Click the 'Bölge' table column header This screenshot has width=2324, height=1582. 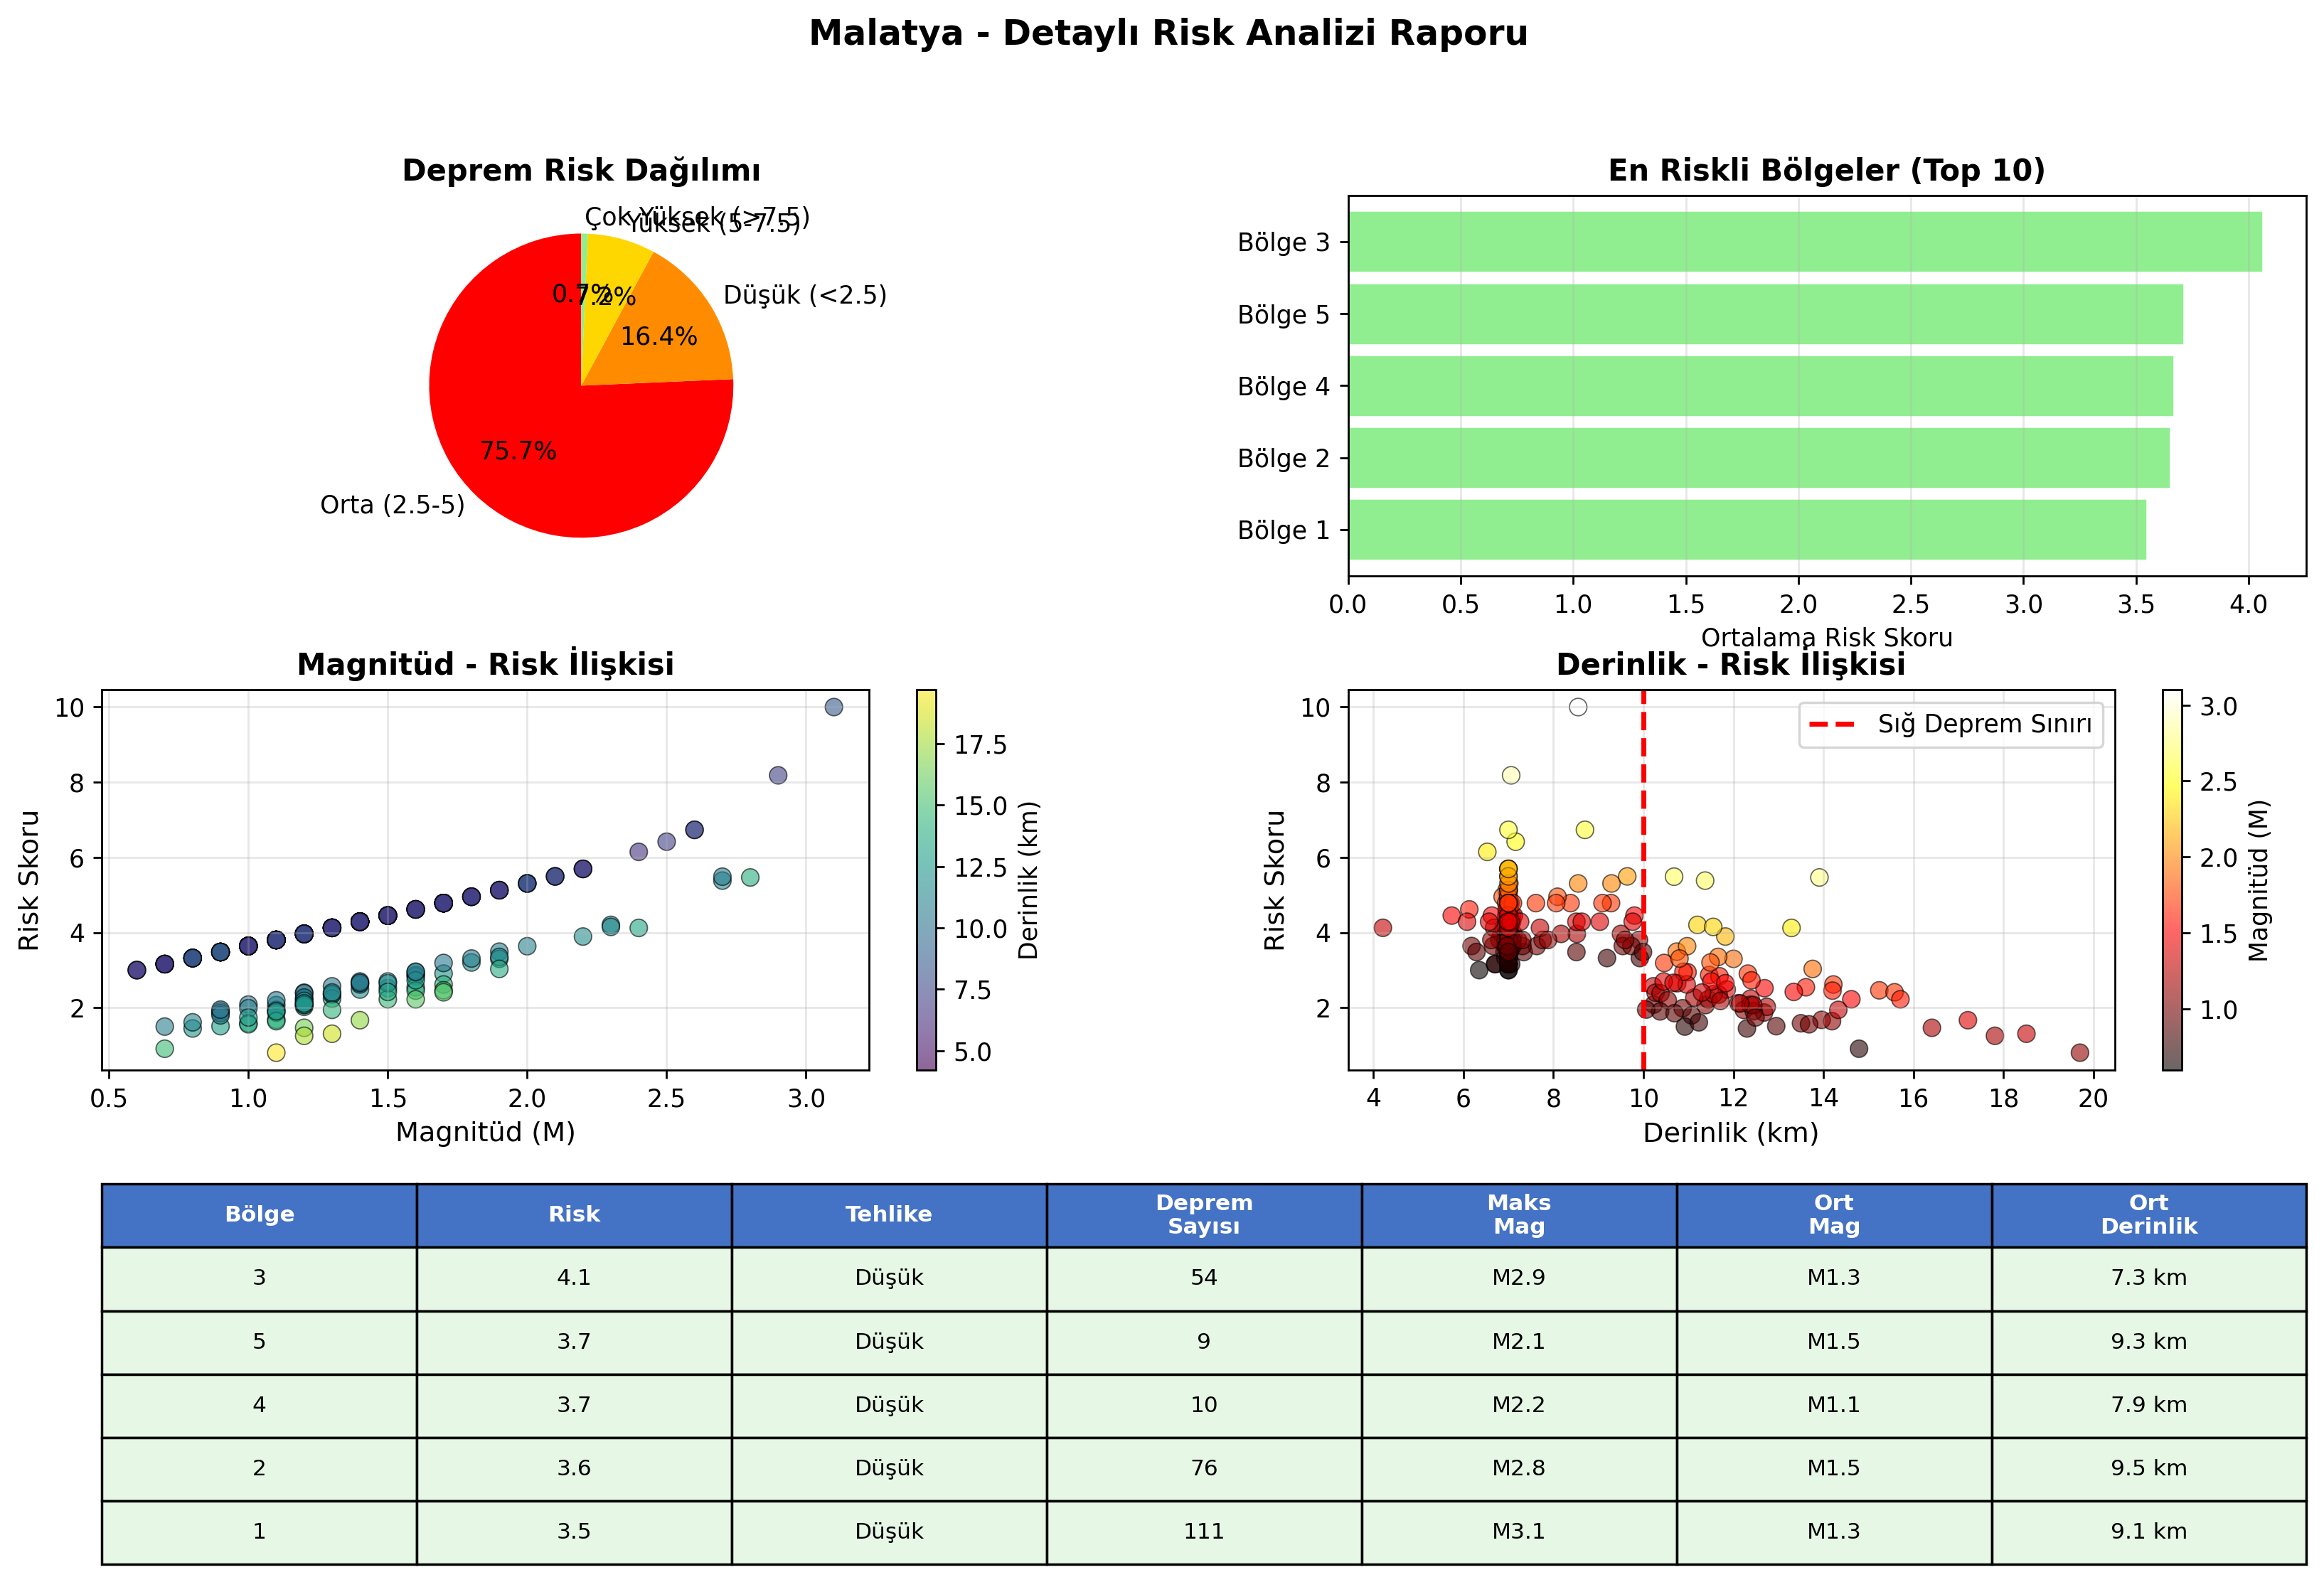pos(259,1215)
